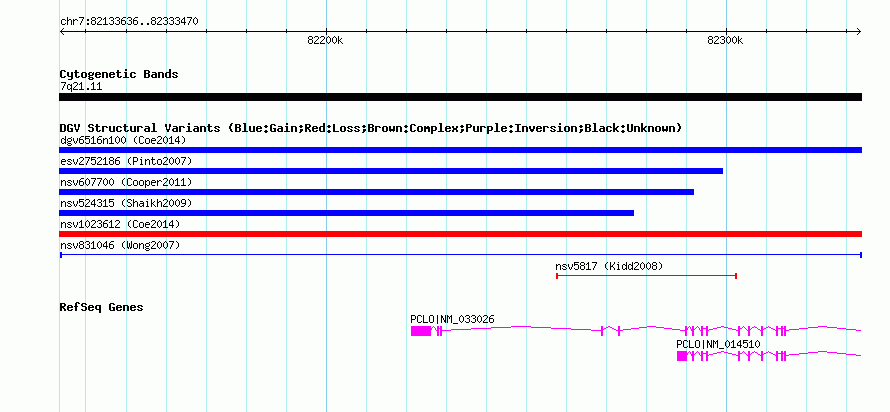The width and height of the screenshot is (890, 412).
Task: Select the nsv524315 blue variant bar
Action: click(346, 213)
